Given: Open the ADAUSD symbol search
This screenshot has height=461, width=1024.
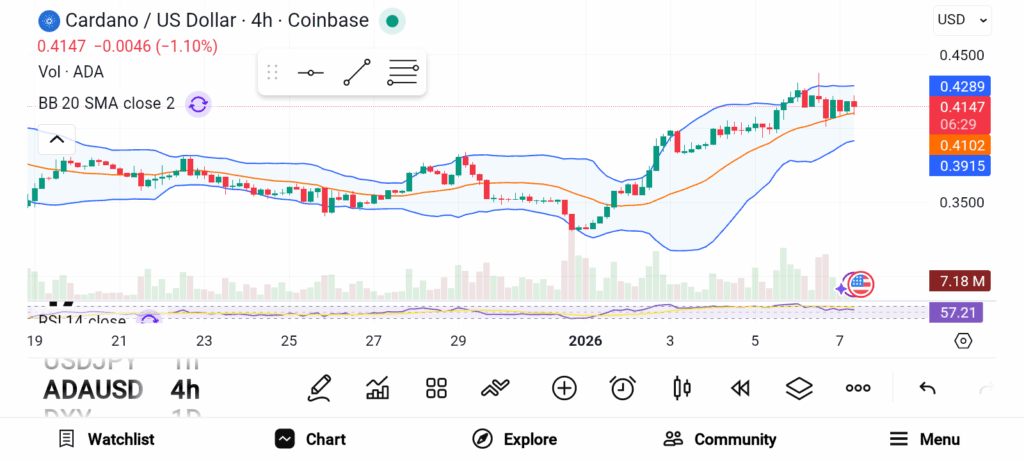Looking at the screenshot, I should pyautogui.click(x=93, y=389).
